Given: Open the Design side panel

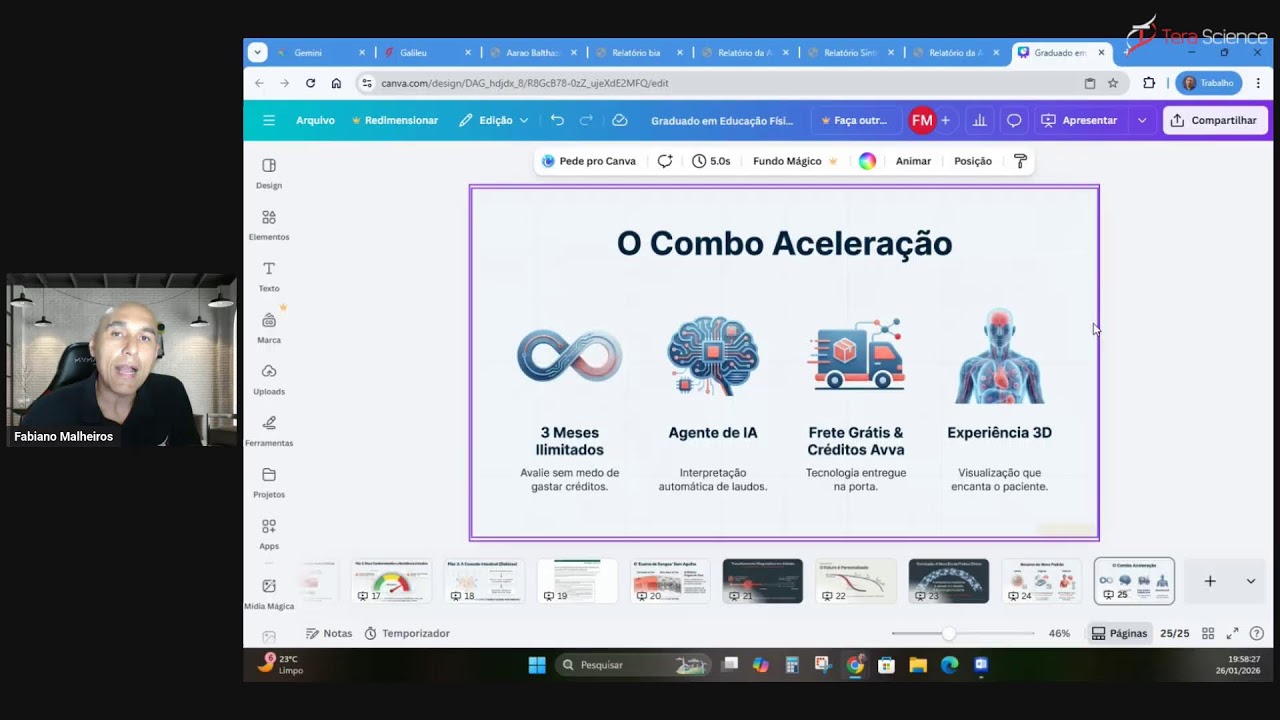Looking at the screenshot, I should coord(269,173).
